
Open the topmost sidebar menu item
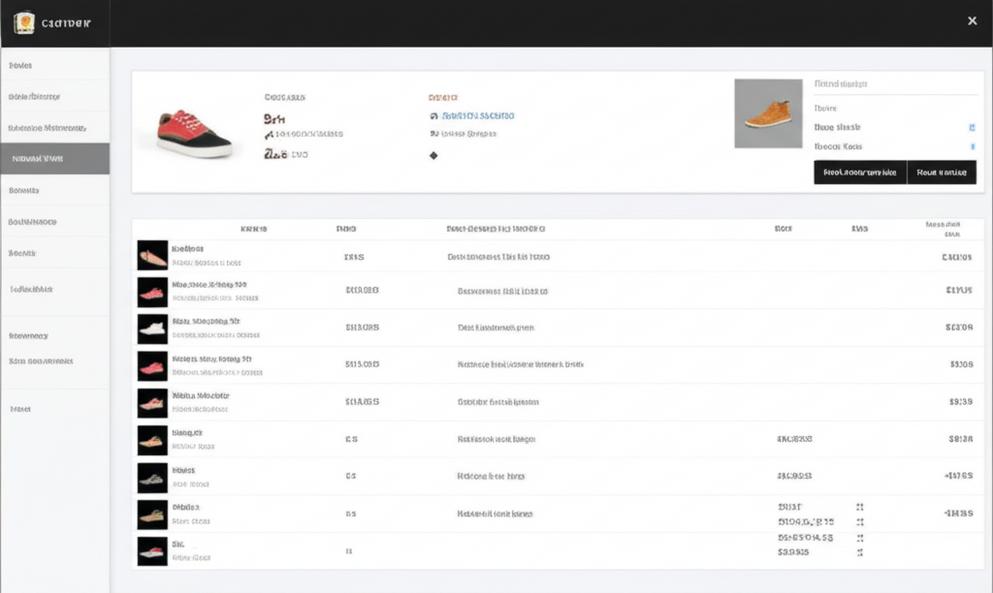[x=55, y=65]
